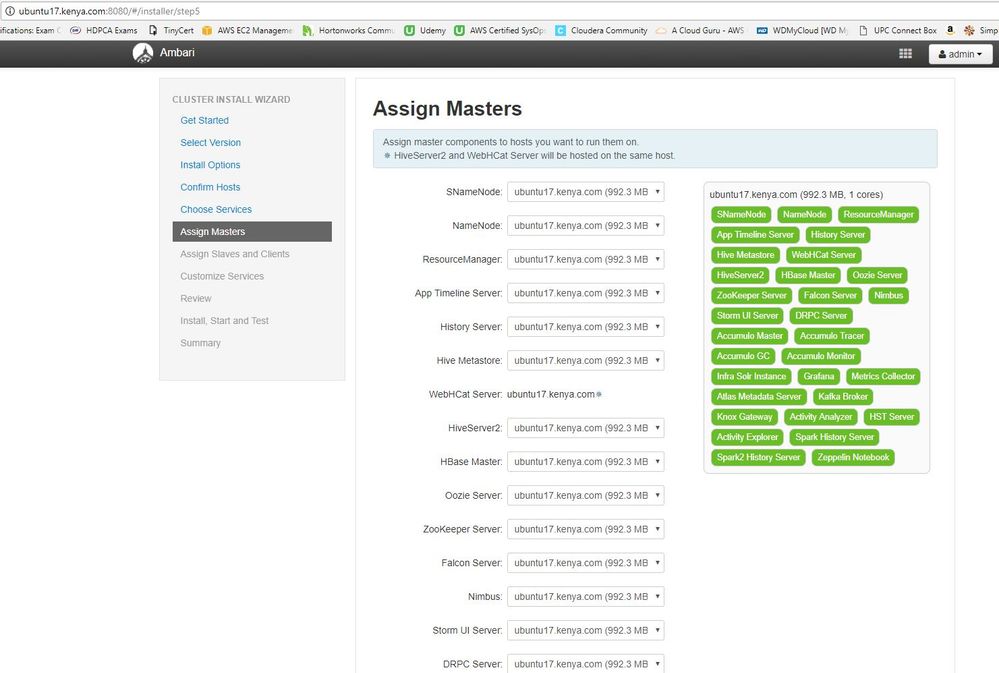Click the WebHCat Server green tag
Screen dimensions: 999x673
pos(824,255)
